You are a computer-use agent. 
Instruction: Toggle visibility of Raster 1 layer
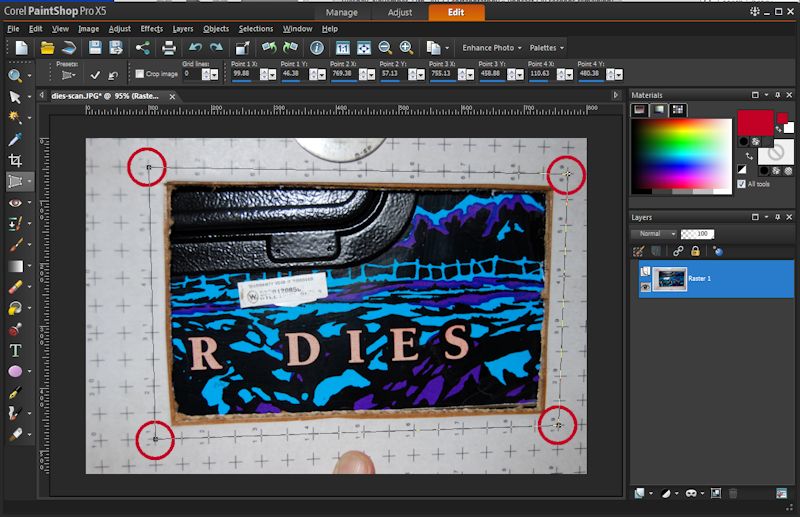(x=645, y=286)
